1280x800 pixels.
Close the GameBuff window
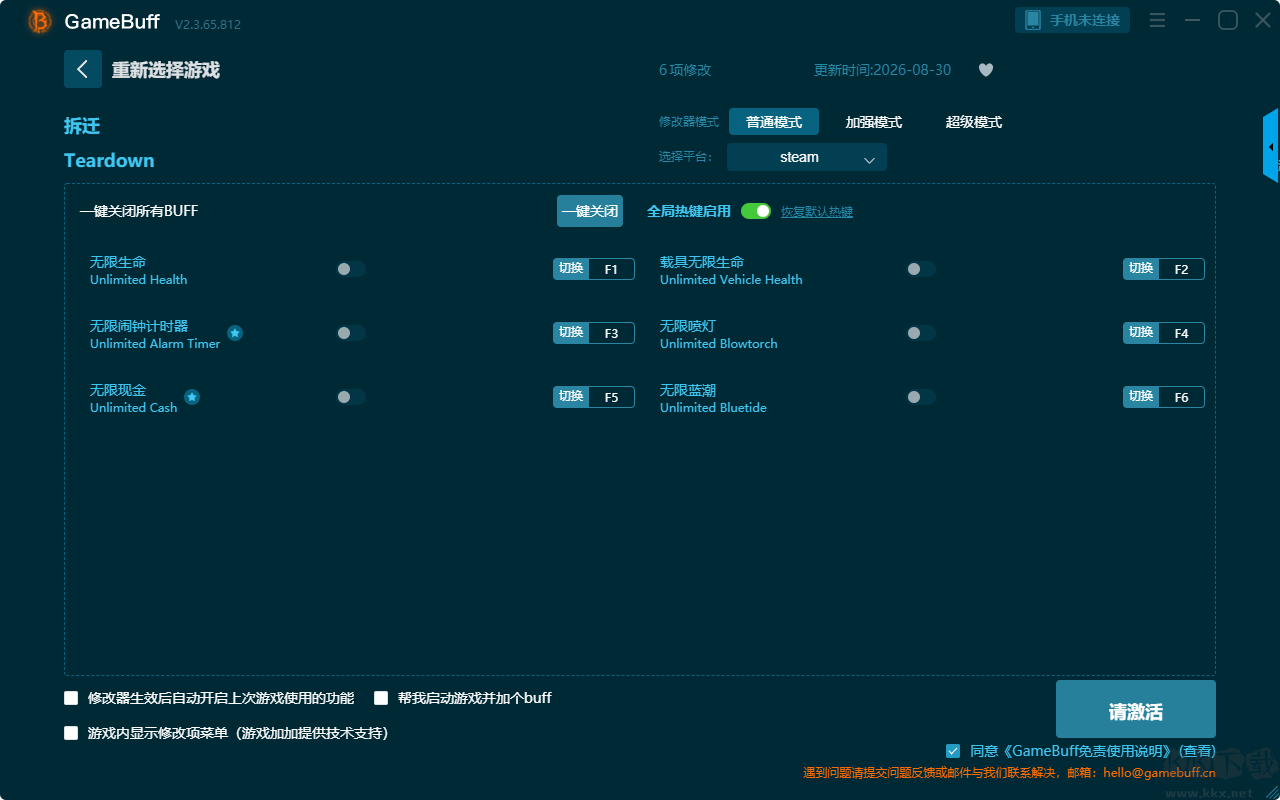click(x=1263, y=20)
